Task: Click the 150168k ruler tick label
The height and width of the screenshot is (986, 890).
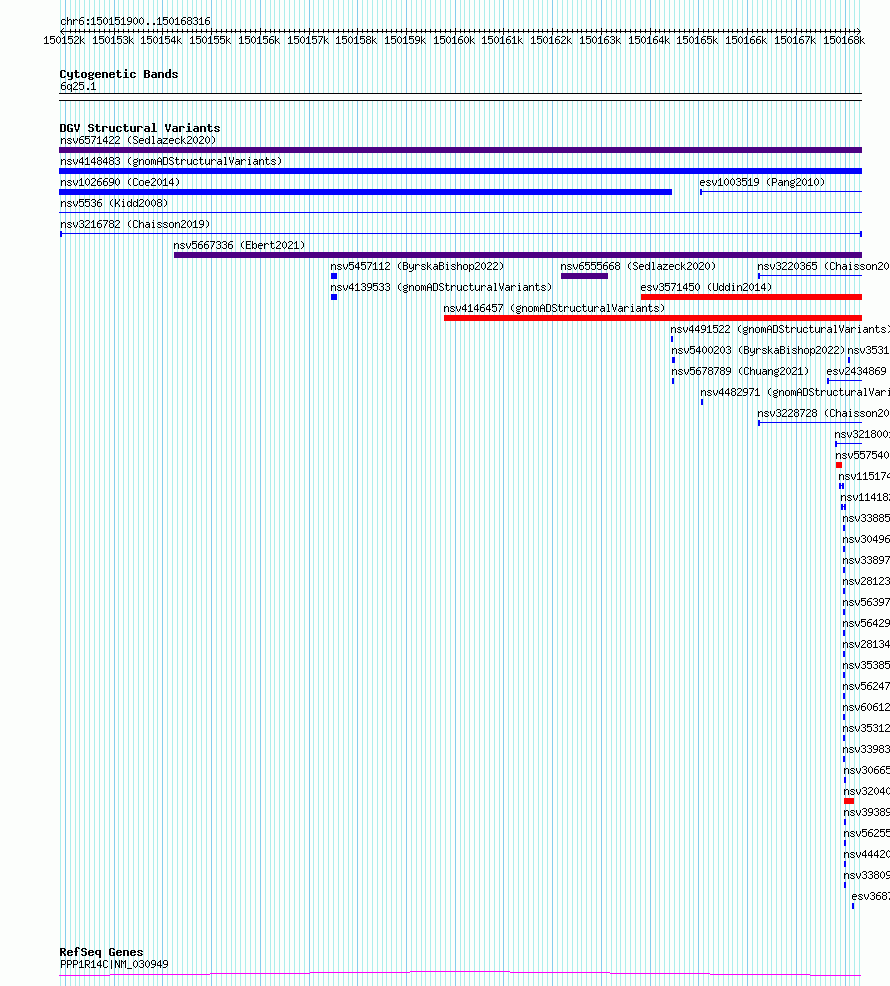Action: 843,40
